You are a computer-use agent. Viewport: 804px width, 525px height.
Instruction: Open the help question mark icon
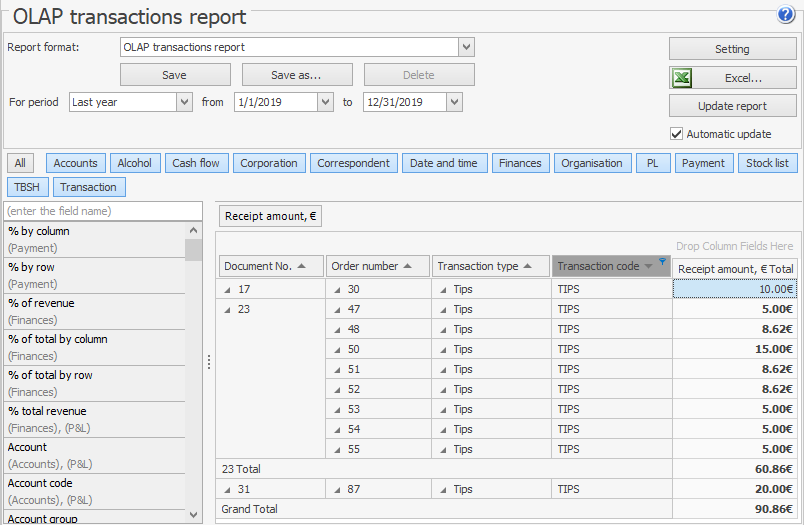(785, 14)
